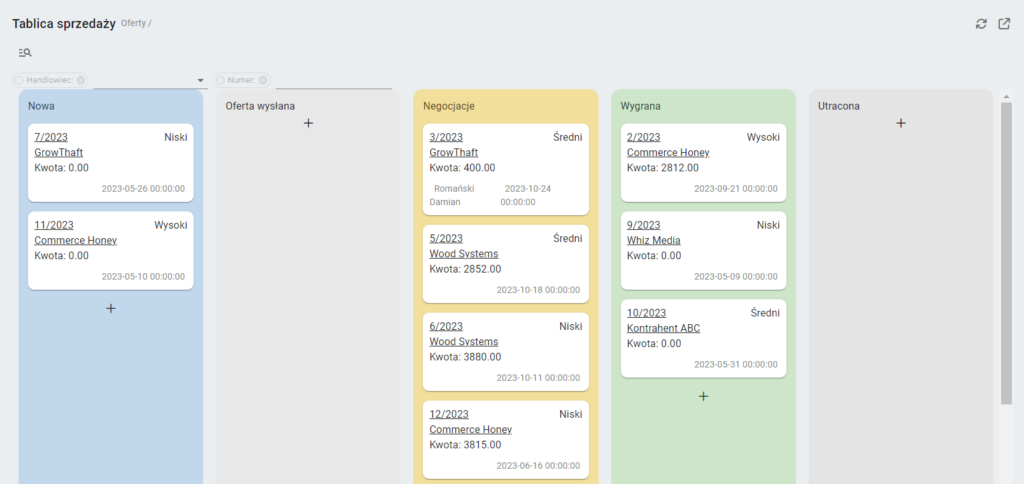Click the date 2023-05-10 00:00:00
1024x484 pixels.
click(x=143, y=276)
